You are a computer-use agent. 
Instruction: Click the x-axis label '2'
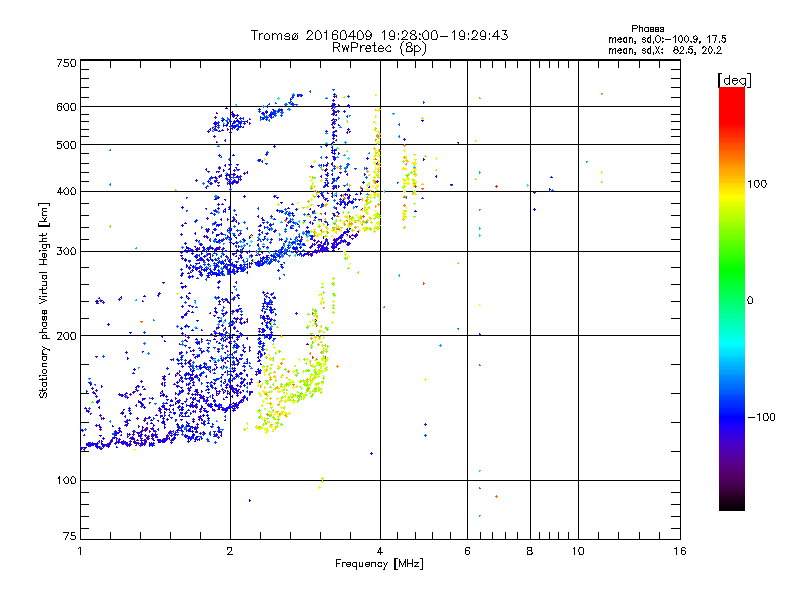(230, 551)
